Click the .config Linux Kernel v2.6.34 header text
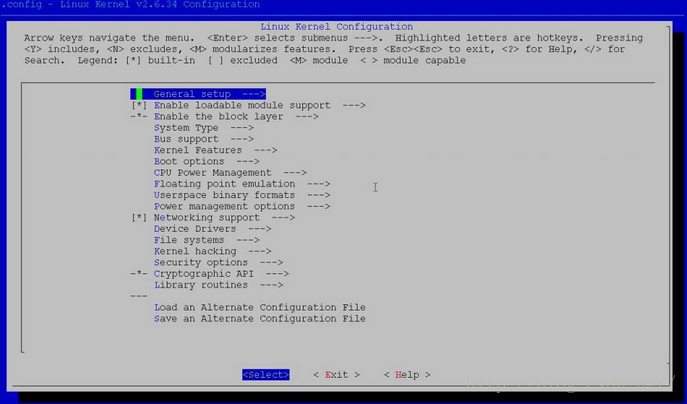The height and width of the screenshot is (404, 687). tap(131, 5)
